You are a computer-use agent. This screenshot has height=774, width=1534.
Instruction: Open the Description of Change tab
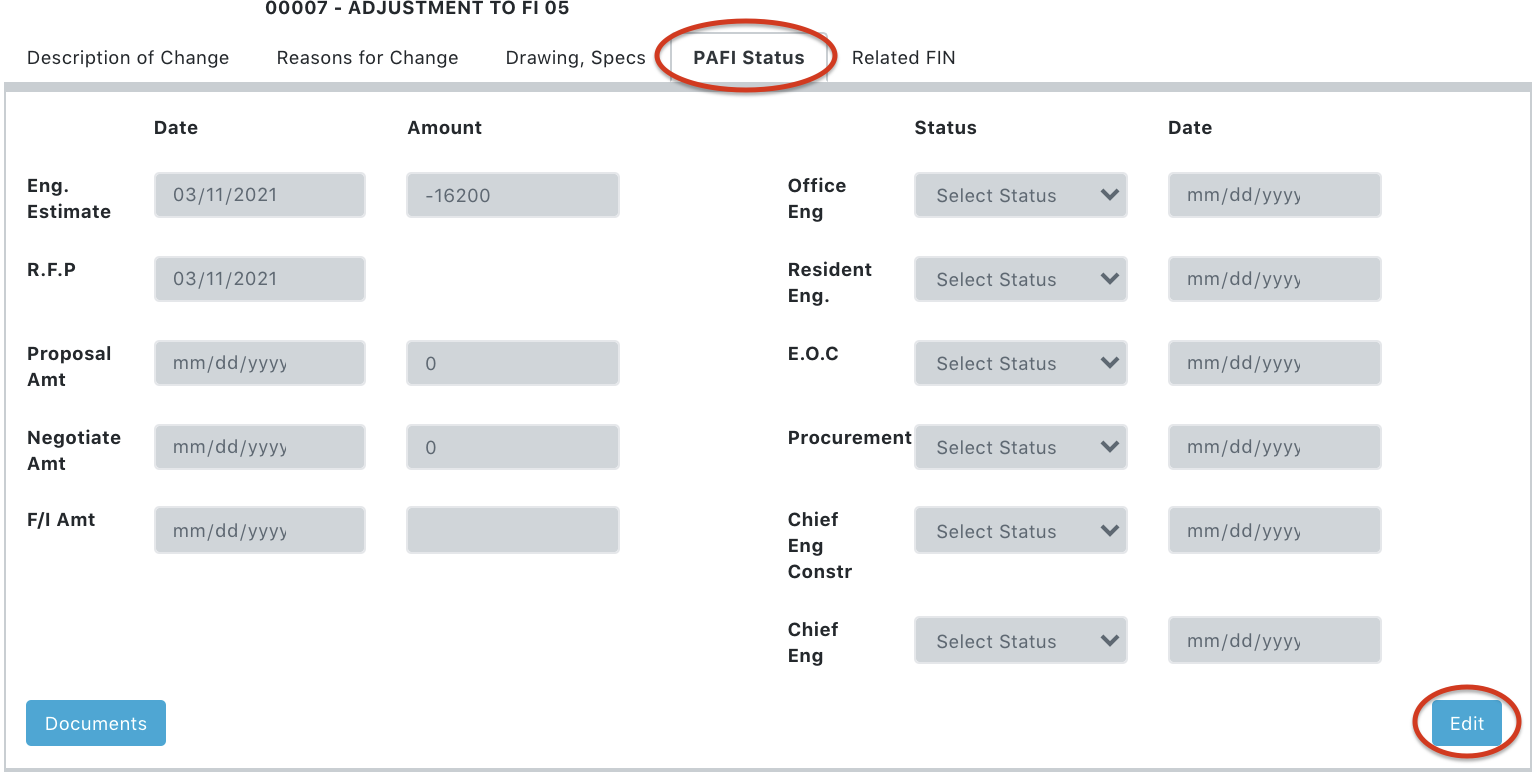pos(128,58)
